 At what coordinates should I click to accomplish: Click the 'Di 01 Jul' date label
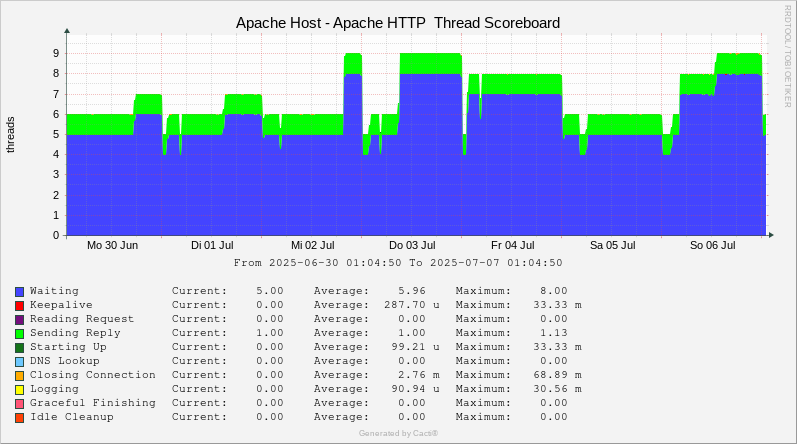(212, 245)
